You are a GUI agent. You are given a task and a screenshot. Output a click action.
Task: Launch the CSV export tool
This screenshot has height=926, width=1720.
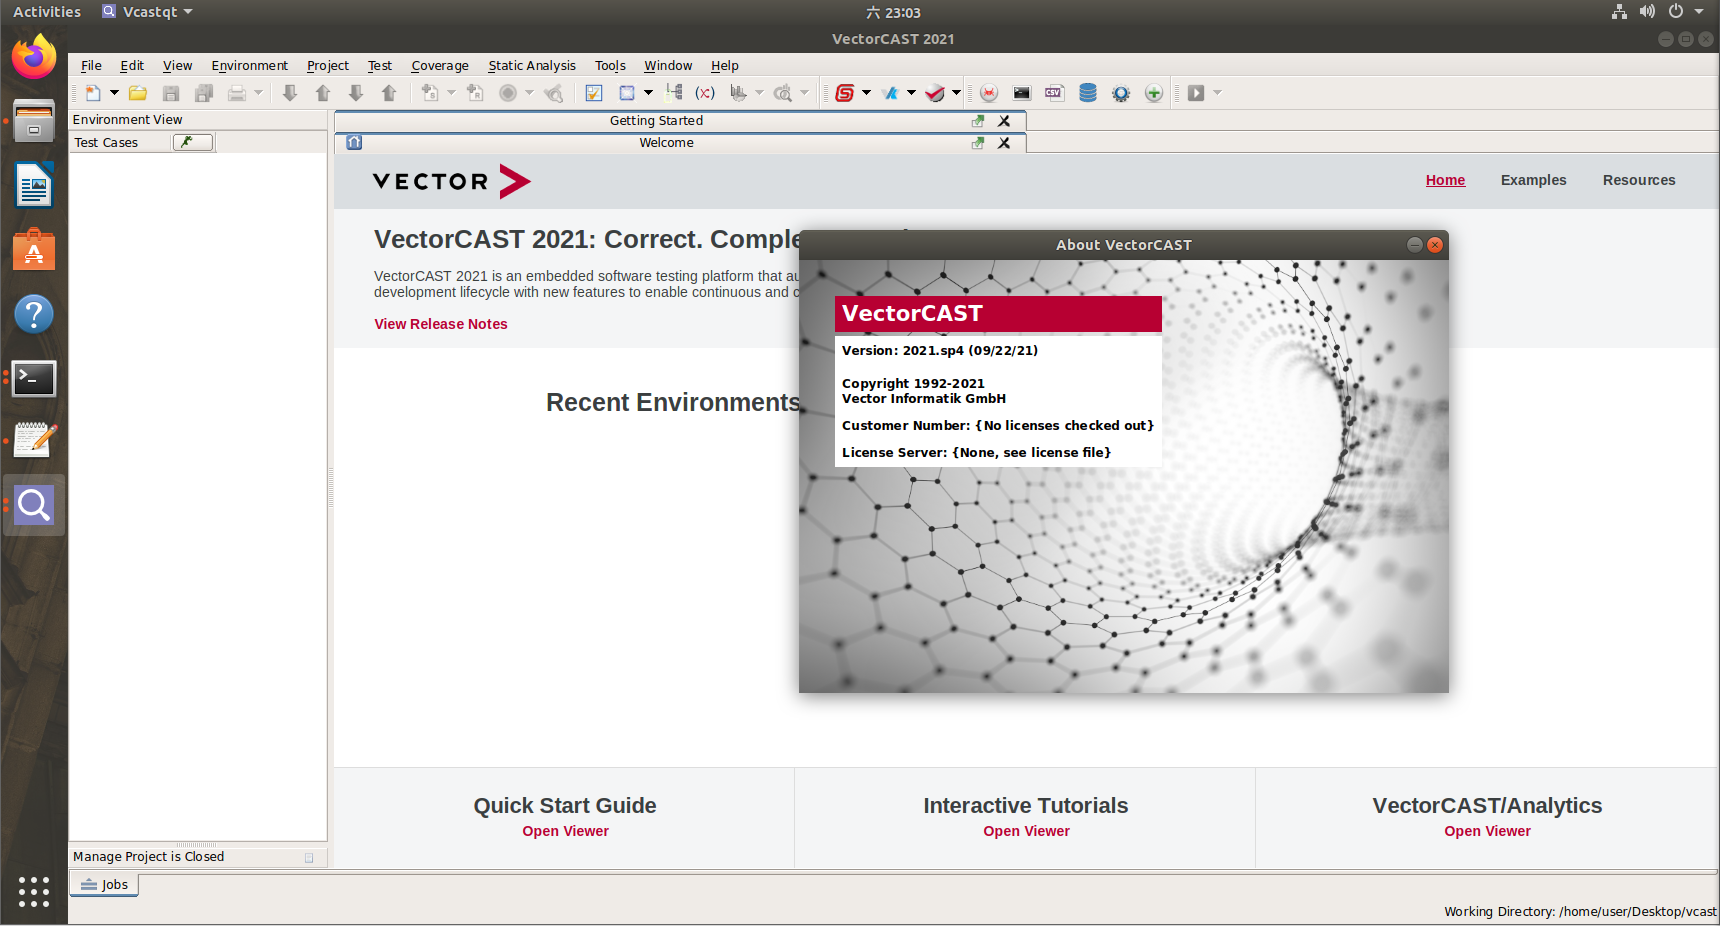[1053, 92]
